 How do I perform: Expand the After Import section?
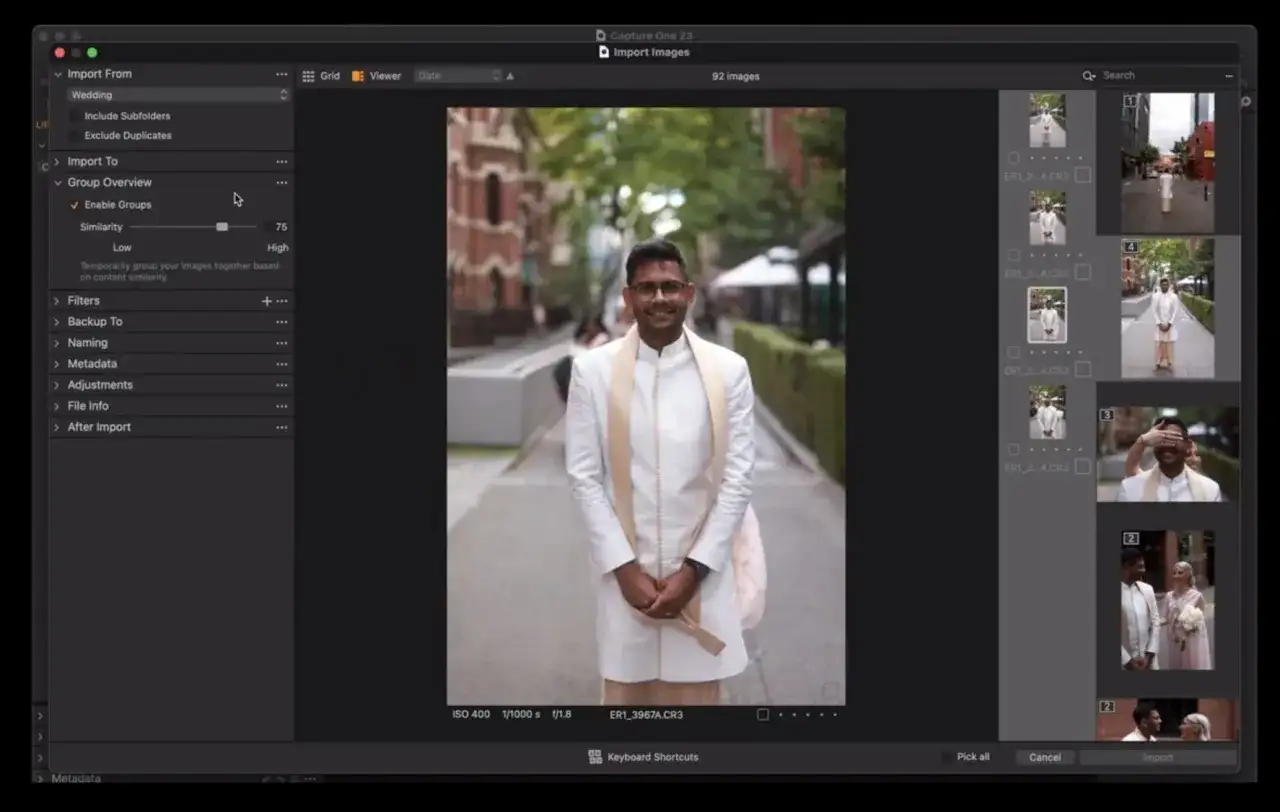pyautogui.click(x=57, y=427)
